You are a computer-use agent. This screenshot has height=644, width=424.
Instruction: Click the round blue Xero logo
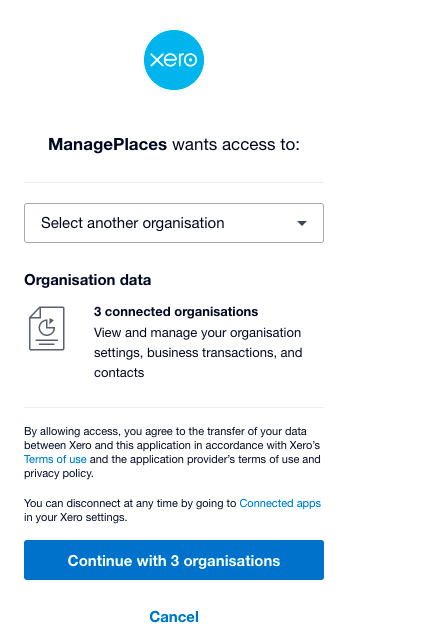[x=174, y=60]
